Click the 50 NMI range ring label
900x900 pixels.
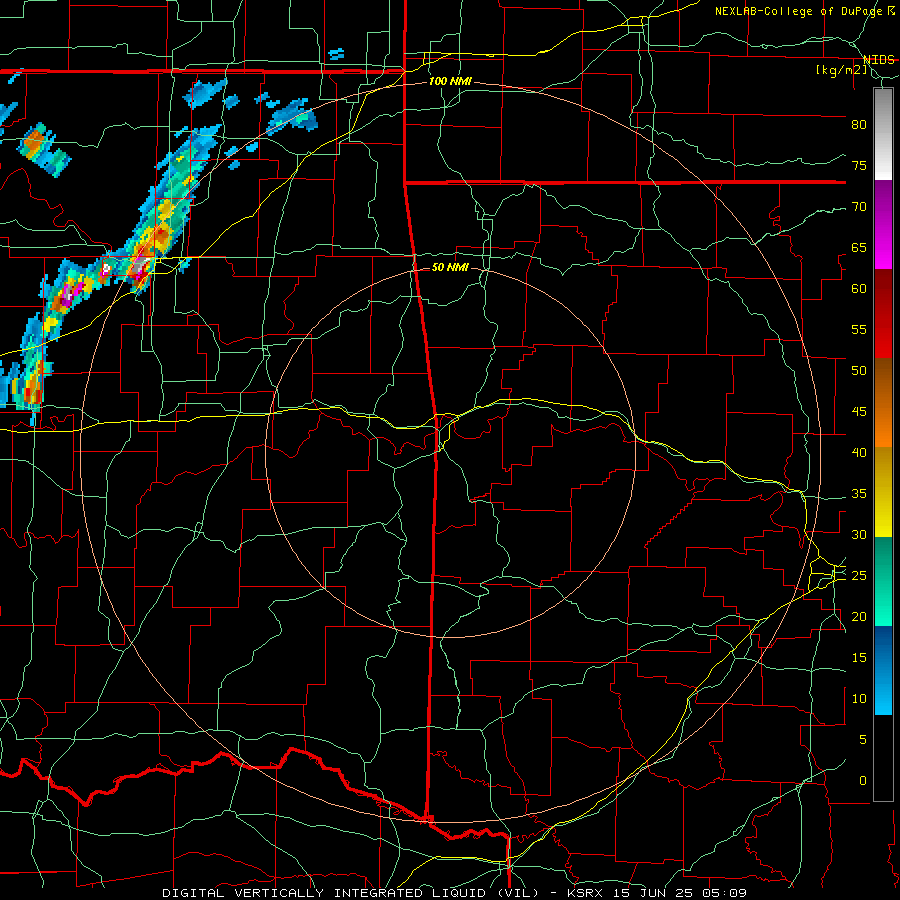(450, 267)
